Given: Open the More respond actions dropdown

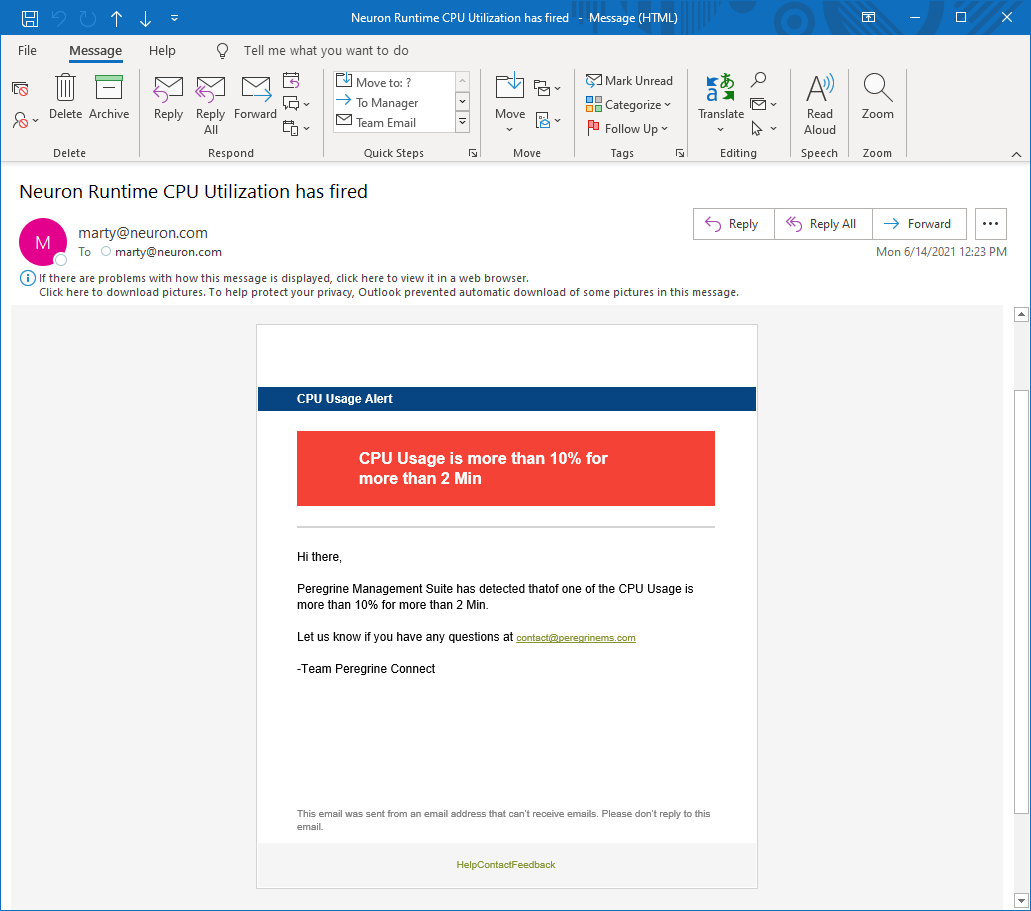Looking at the screenshot, I should click(296, 128).
